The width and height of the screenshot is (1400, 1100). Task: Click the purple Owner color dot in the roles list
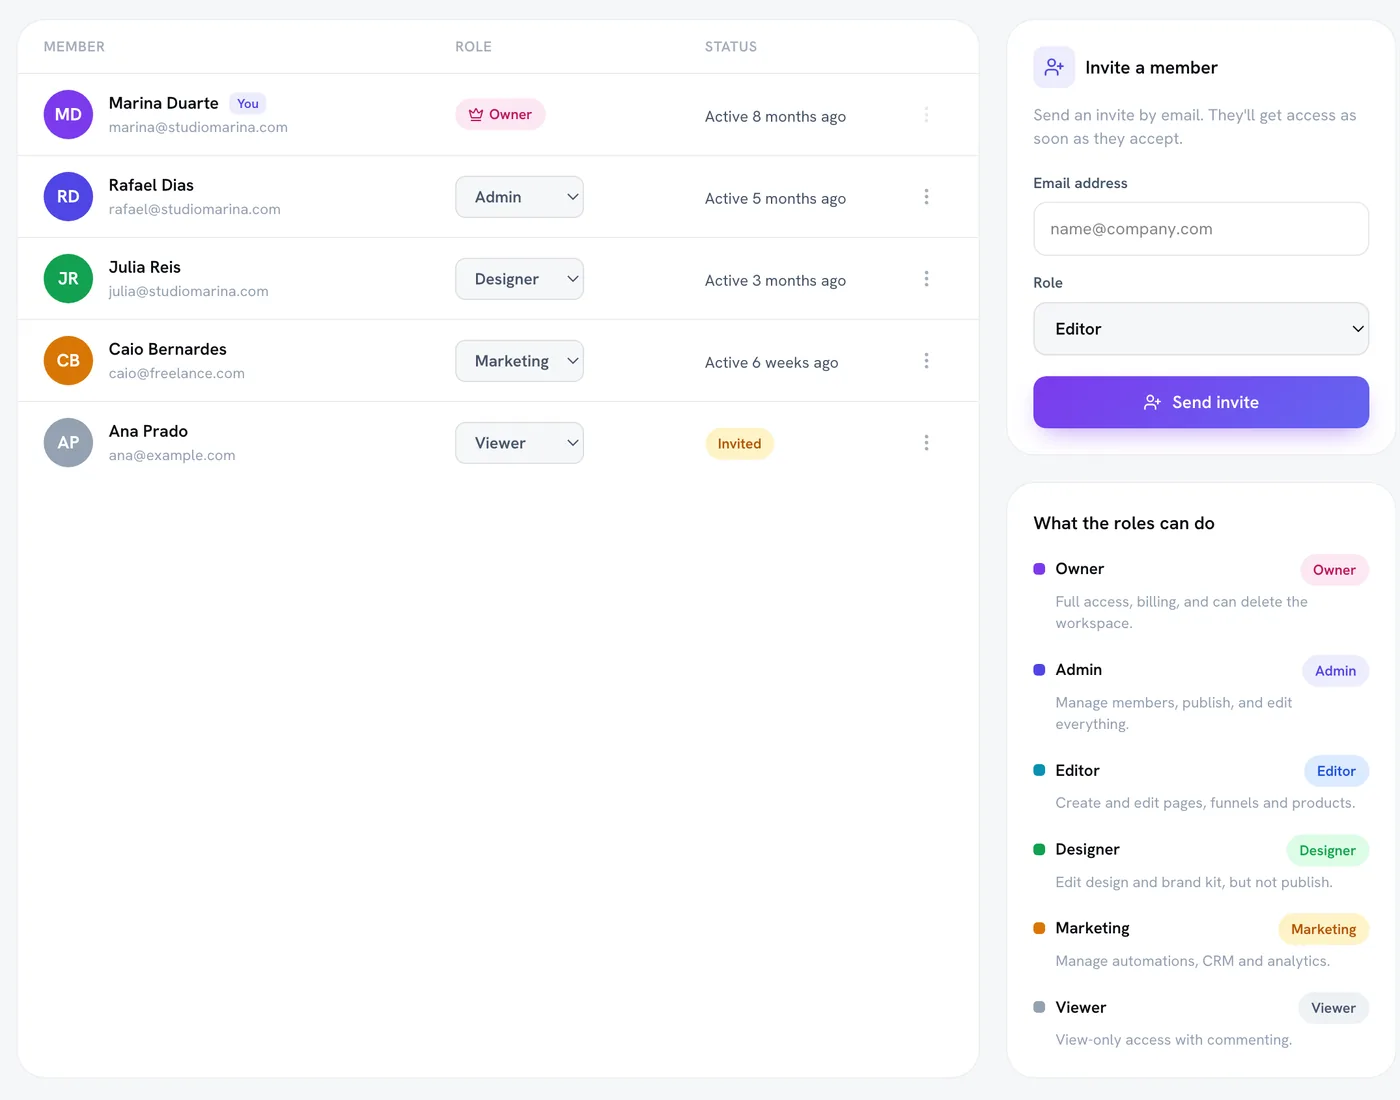(1039, 569)
